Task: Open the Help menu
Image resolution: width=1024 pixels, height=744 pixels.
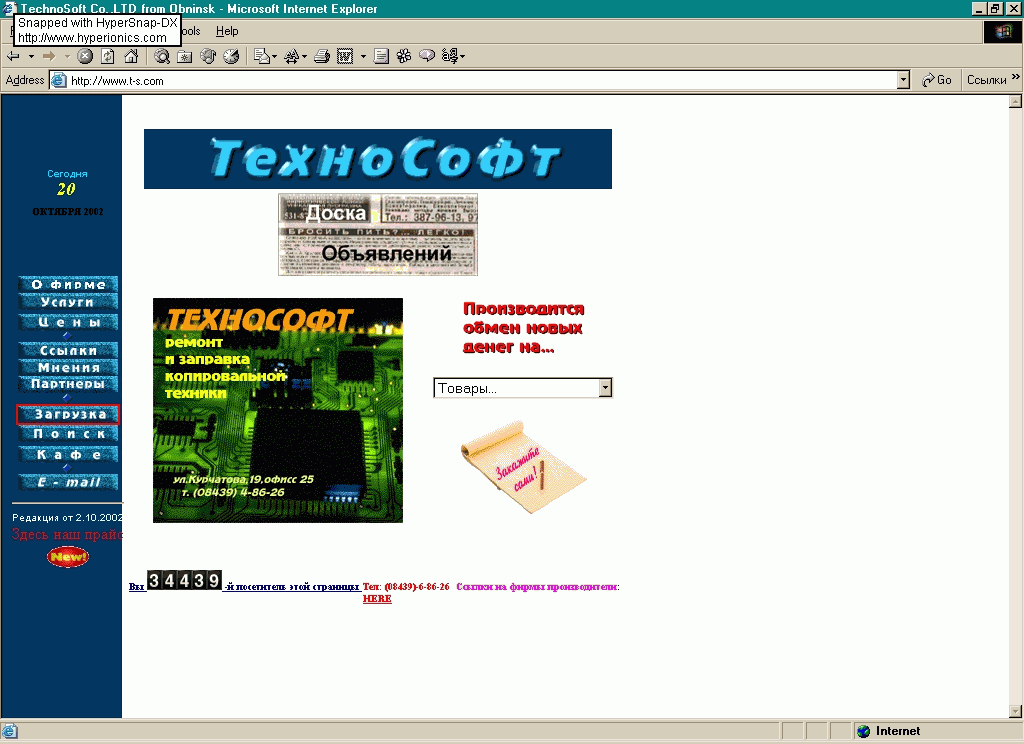Action: (x=227, y=31)
